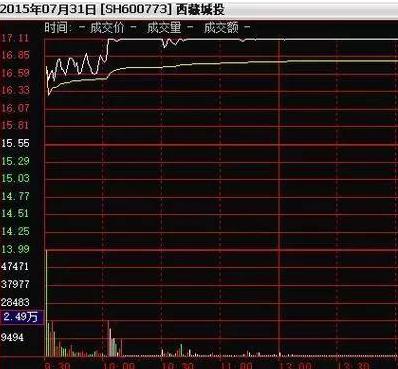The width and height of the screenshot is (398, 369).
Task: Select the 10:30 time axis marker
Action: pos(178,365)
